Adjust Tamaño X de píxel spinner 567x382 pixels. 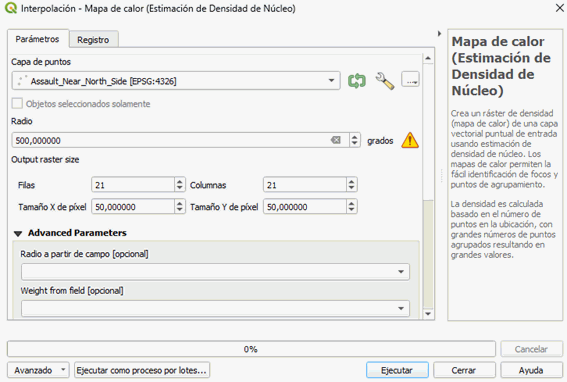coord(180,207)
